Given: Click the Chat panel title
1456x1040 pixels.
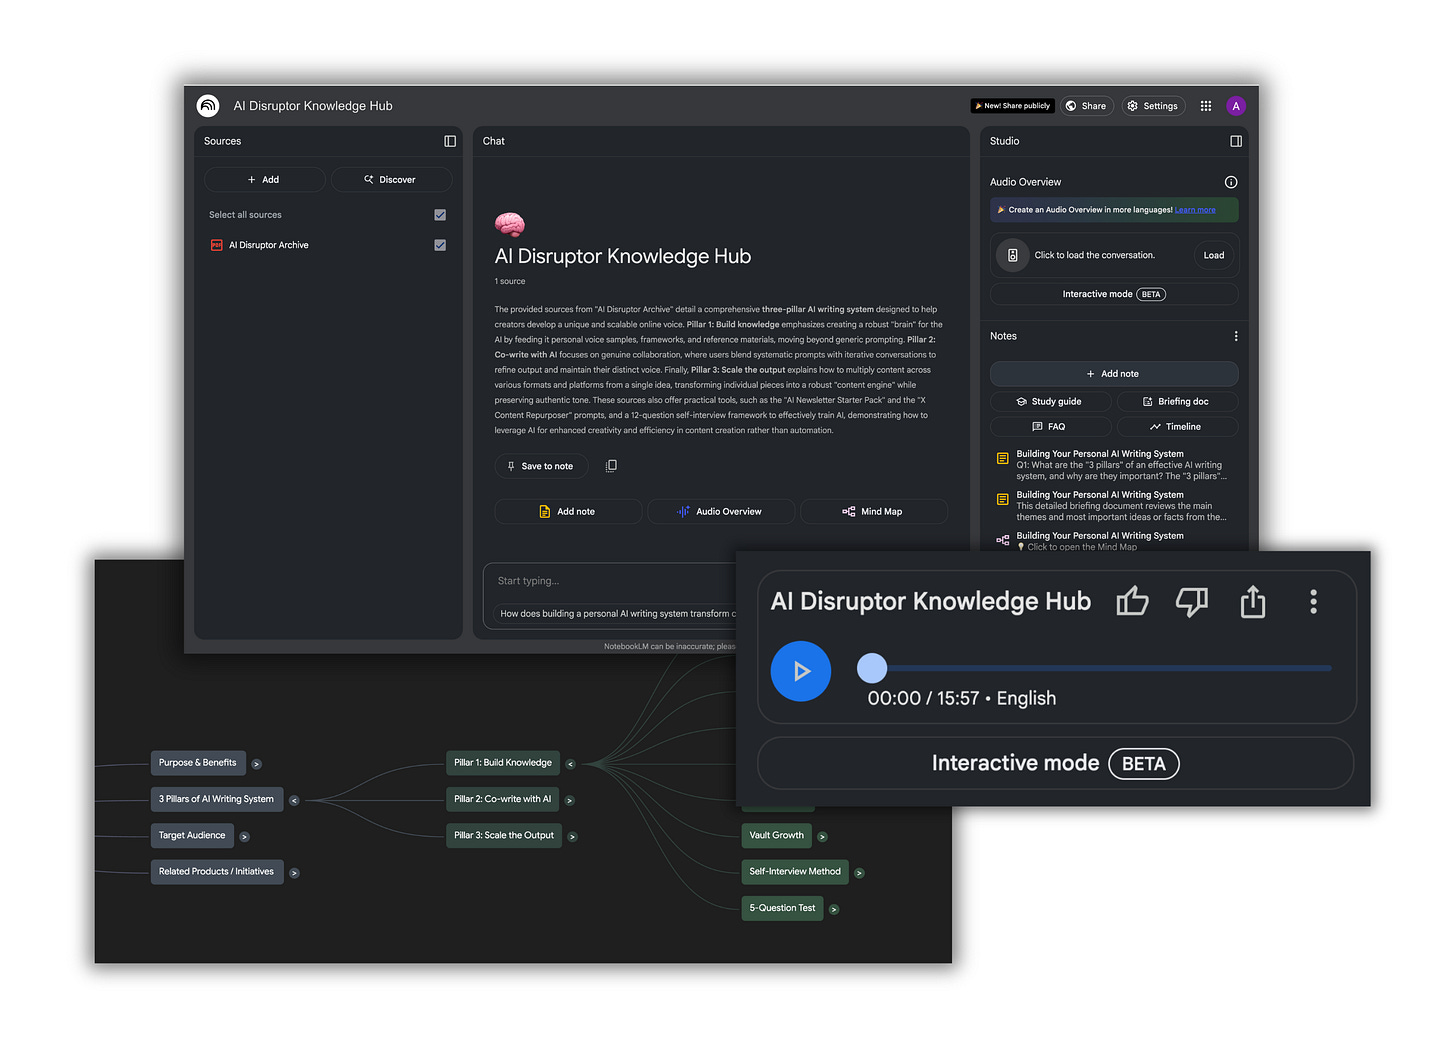Looking at the screenshot, I should (x=494, y=141).
